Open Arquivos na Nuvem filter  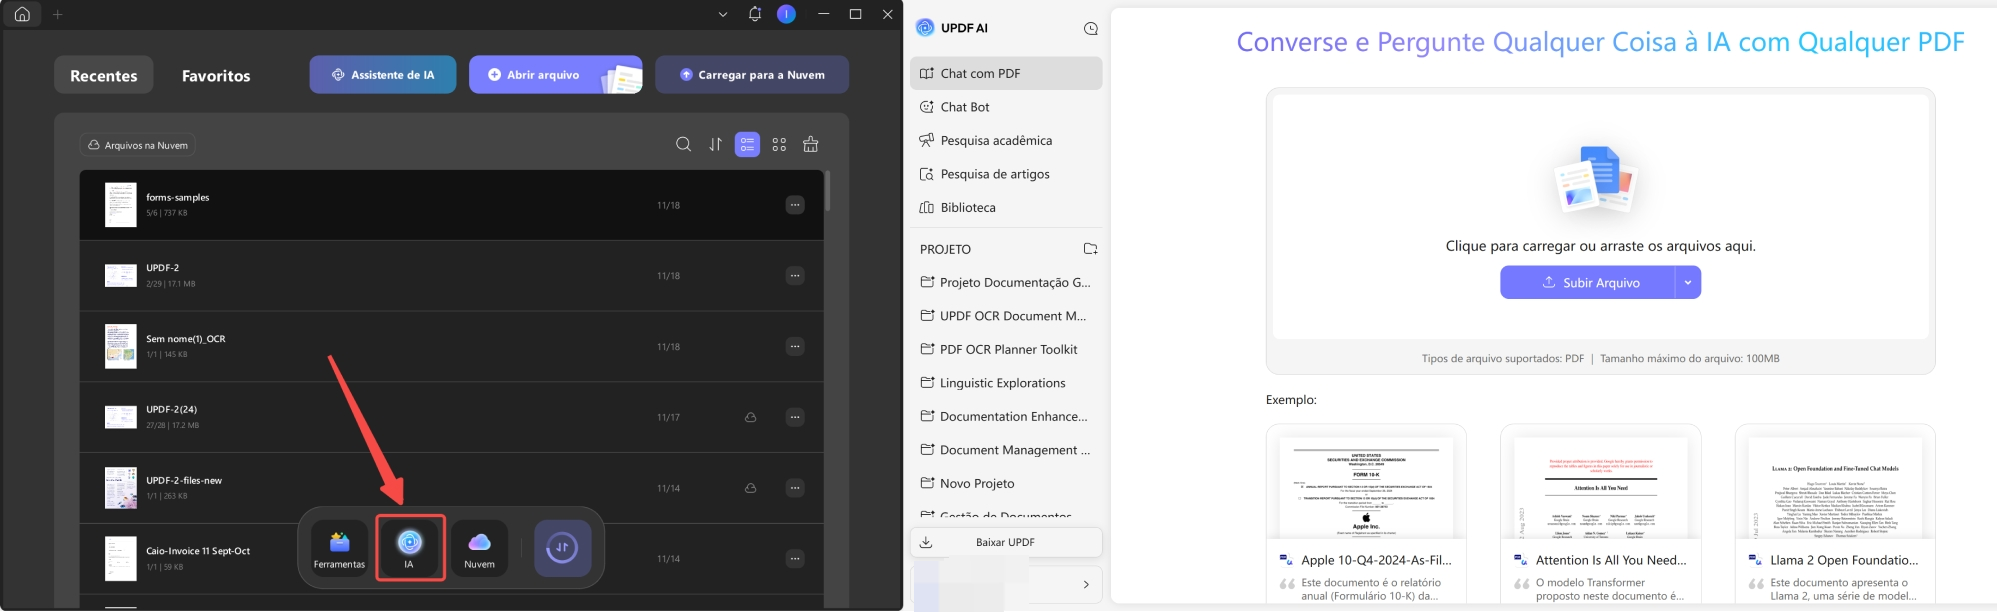(x=138, y=145)
